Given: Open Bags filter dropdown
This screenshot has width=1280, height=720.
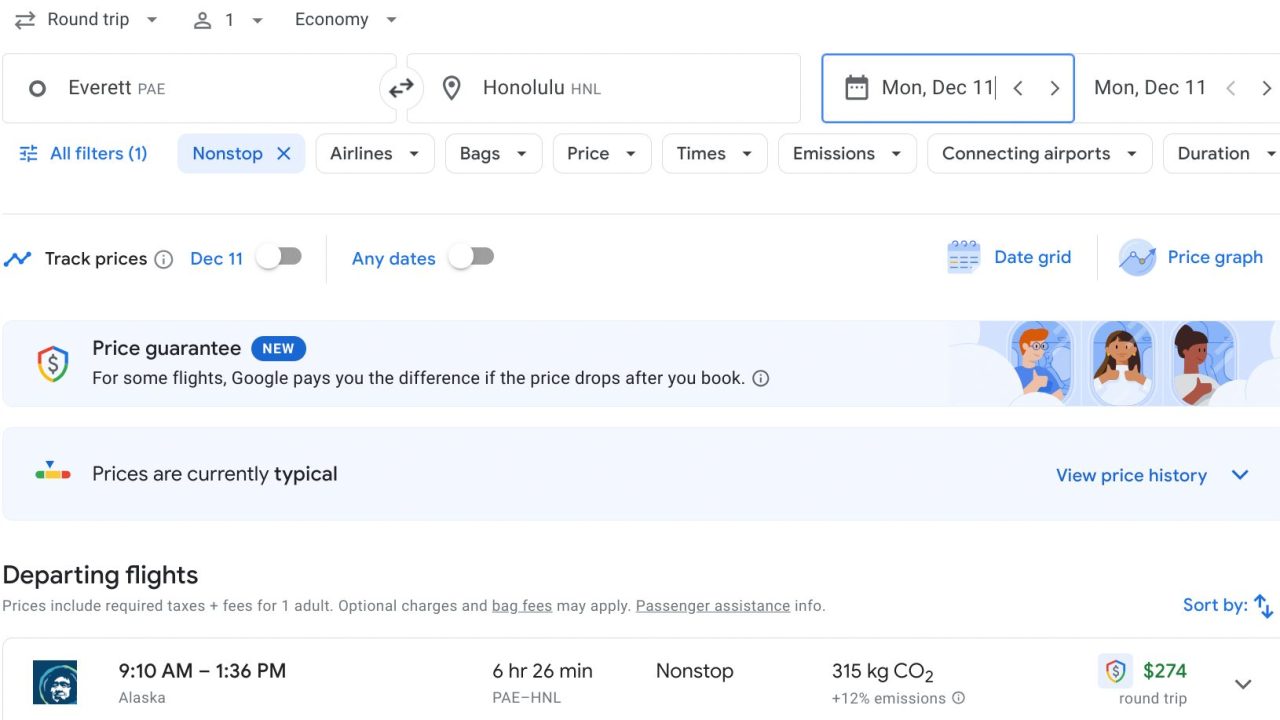Looking at the screenshot, I should (x=494, y=153).
